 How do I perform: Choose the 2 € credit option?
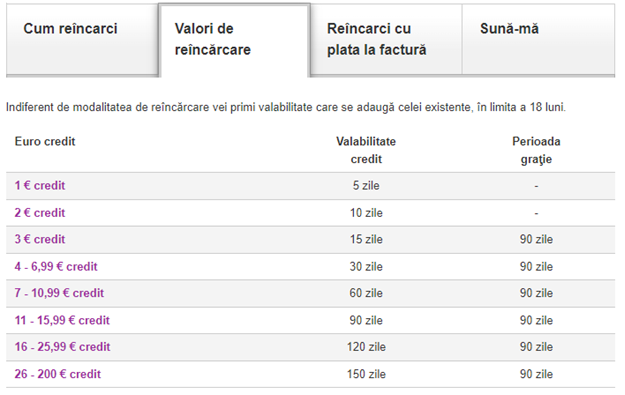tap(40, 213)
